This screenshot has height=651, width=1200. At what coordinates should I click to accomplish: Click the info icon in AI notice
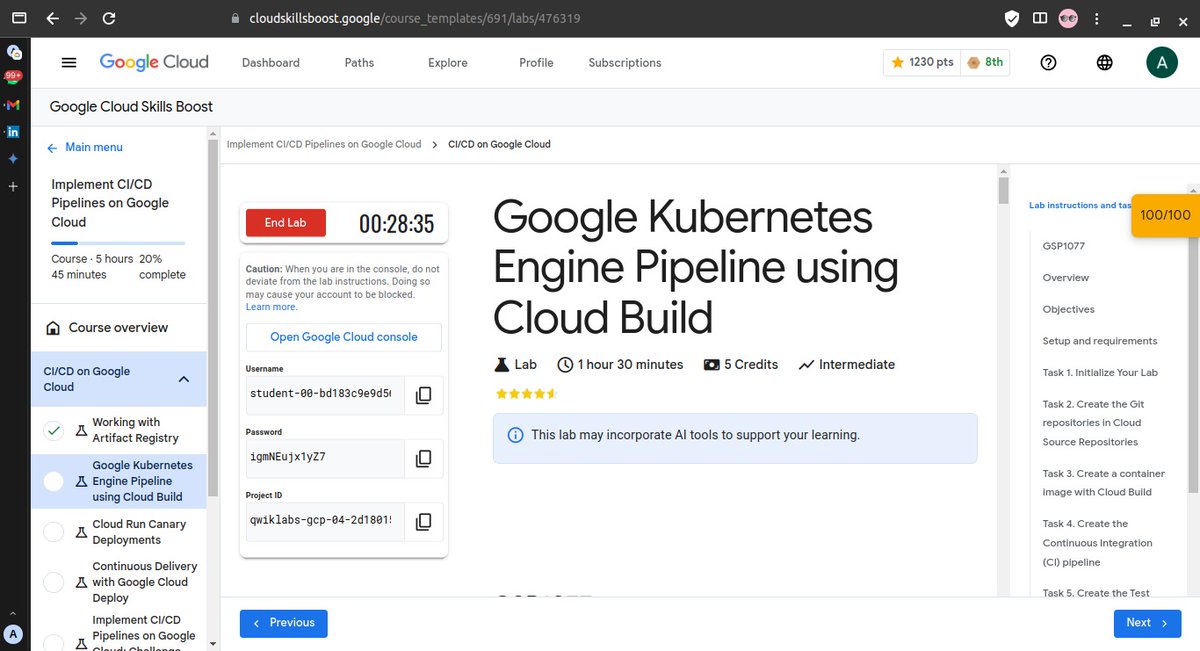515,435
